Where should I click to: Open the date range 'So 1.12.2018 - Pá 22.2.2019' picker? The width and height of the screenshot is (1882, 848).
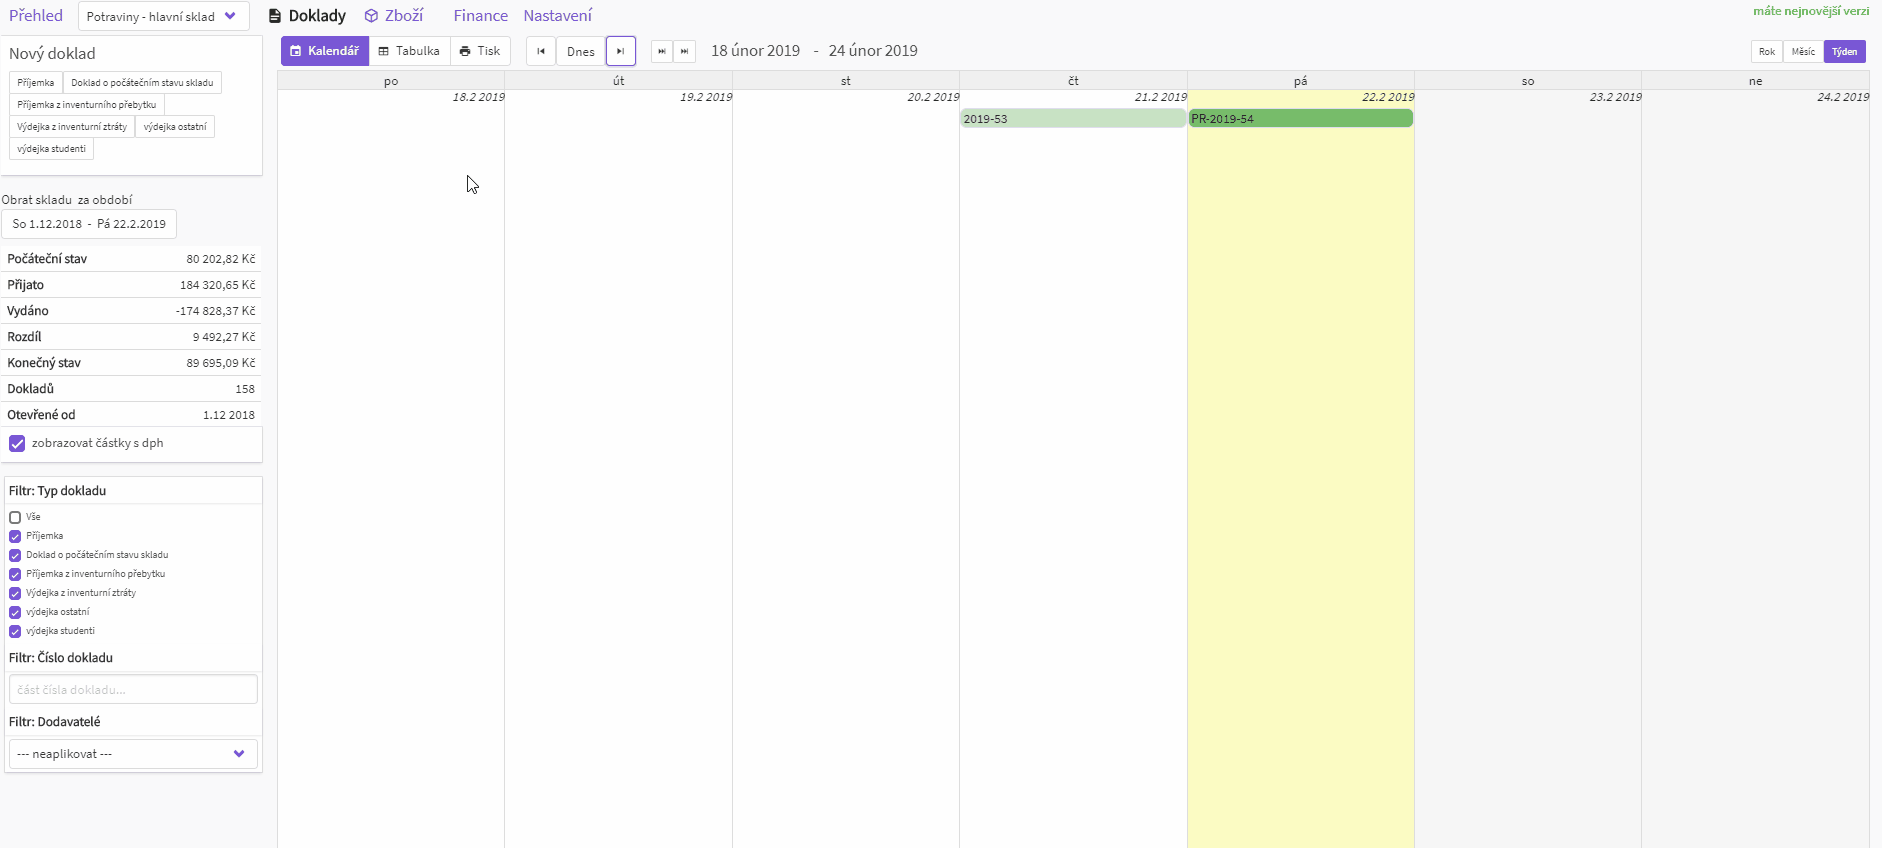[x=89, y=224]
